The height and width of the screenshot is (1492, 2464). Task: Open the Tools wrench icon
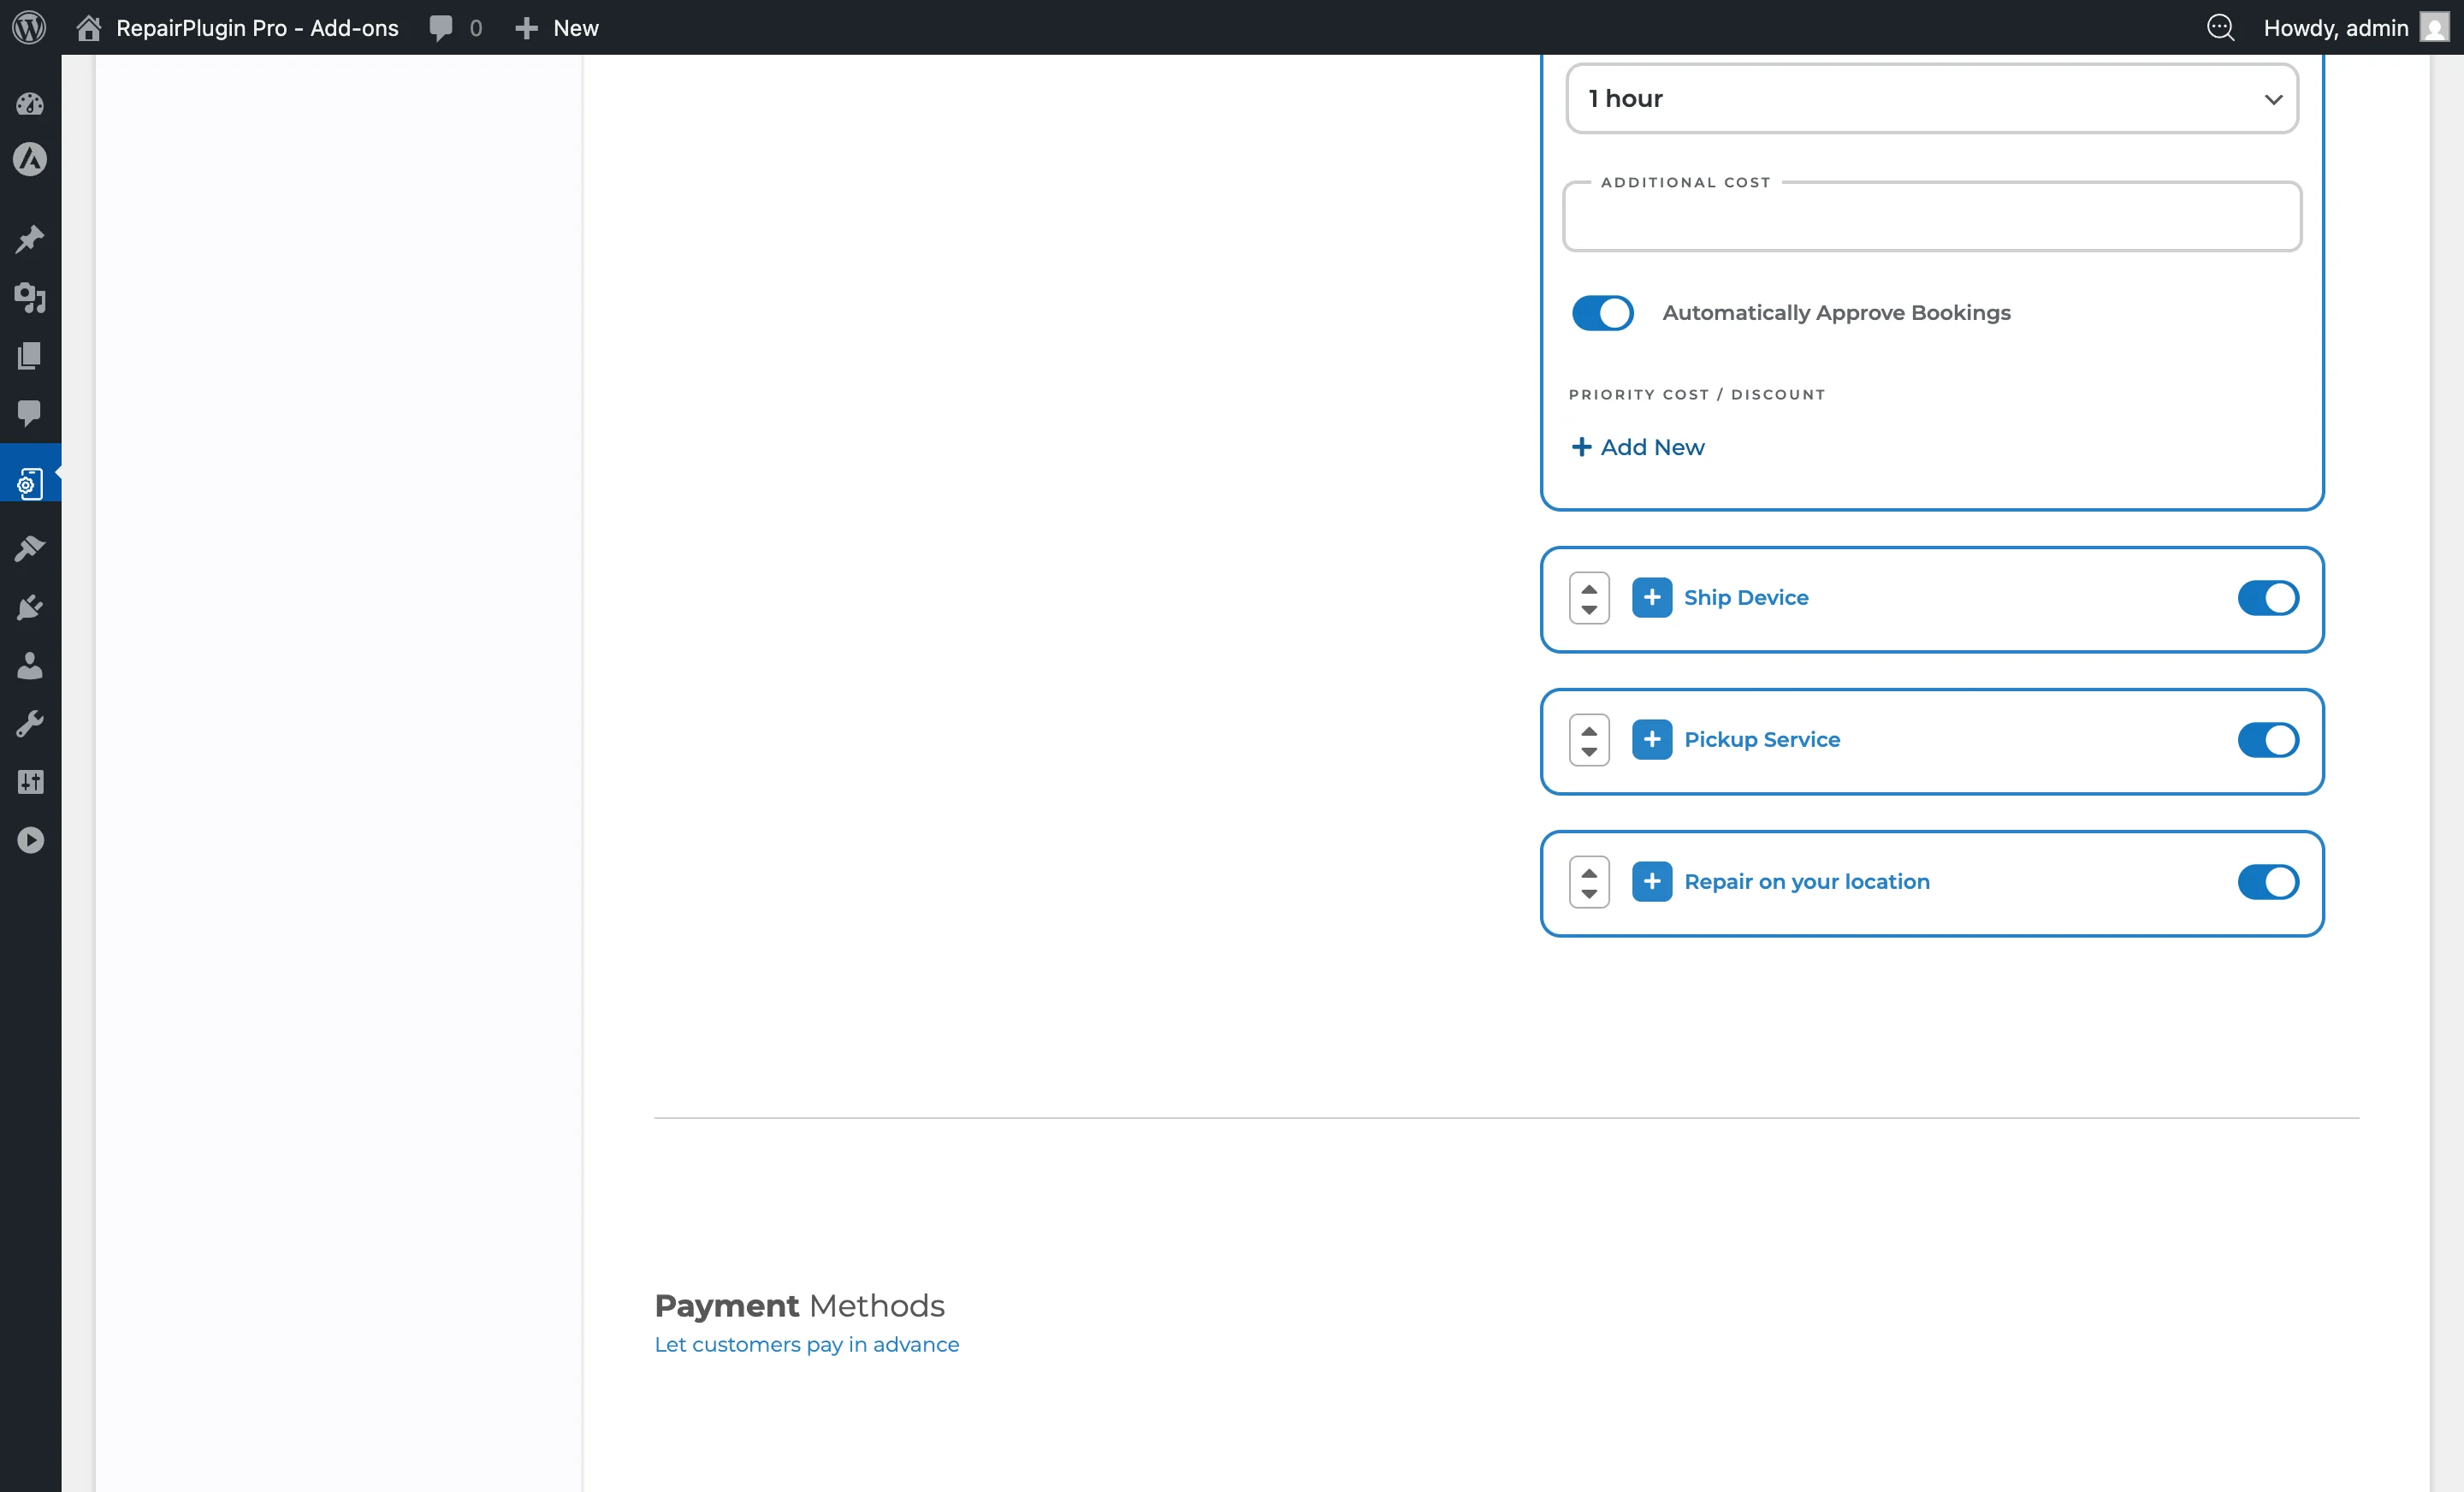[x=30, y=723]
